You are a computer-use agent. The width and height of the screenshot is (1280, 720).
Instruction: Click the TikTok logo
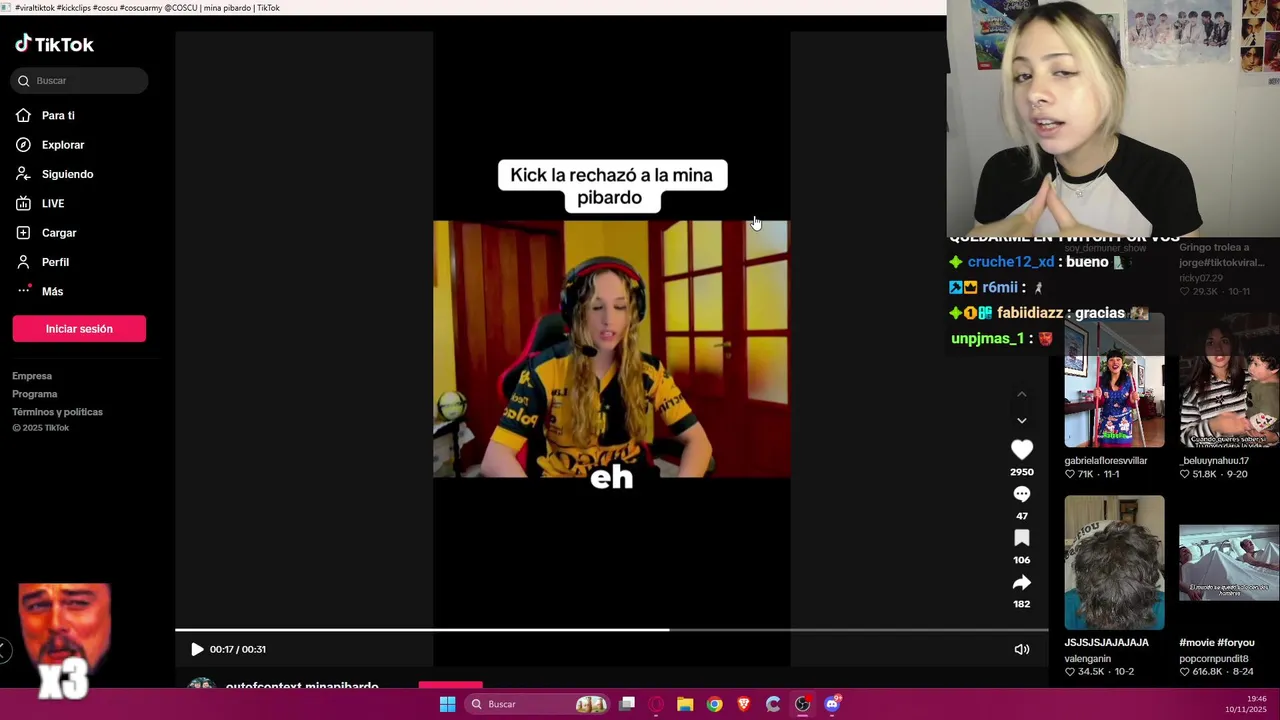[54, 44]
